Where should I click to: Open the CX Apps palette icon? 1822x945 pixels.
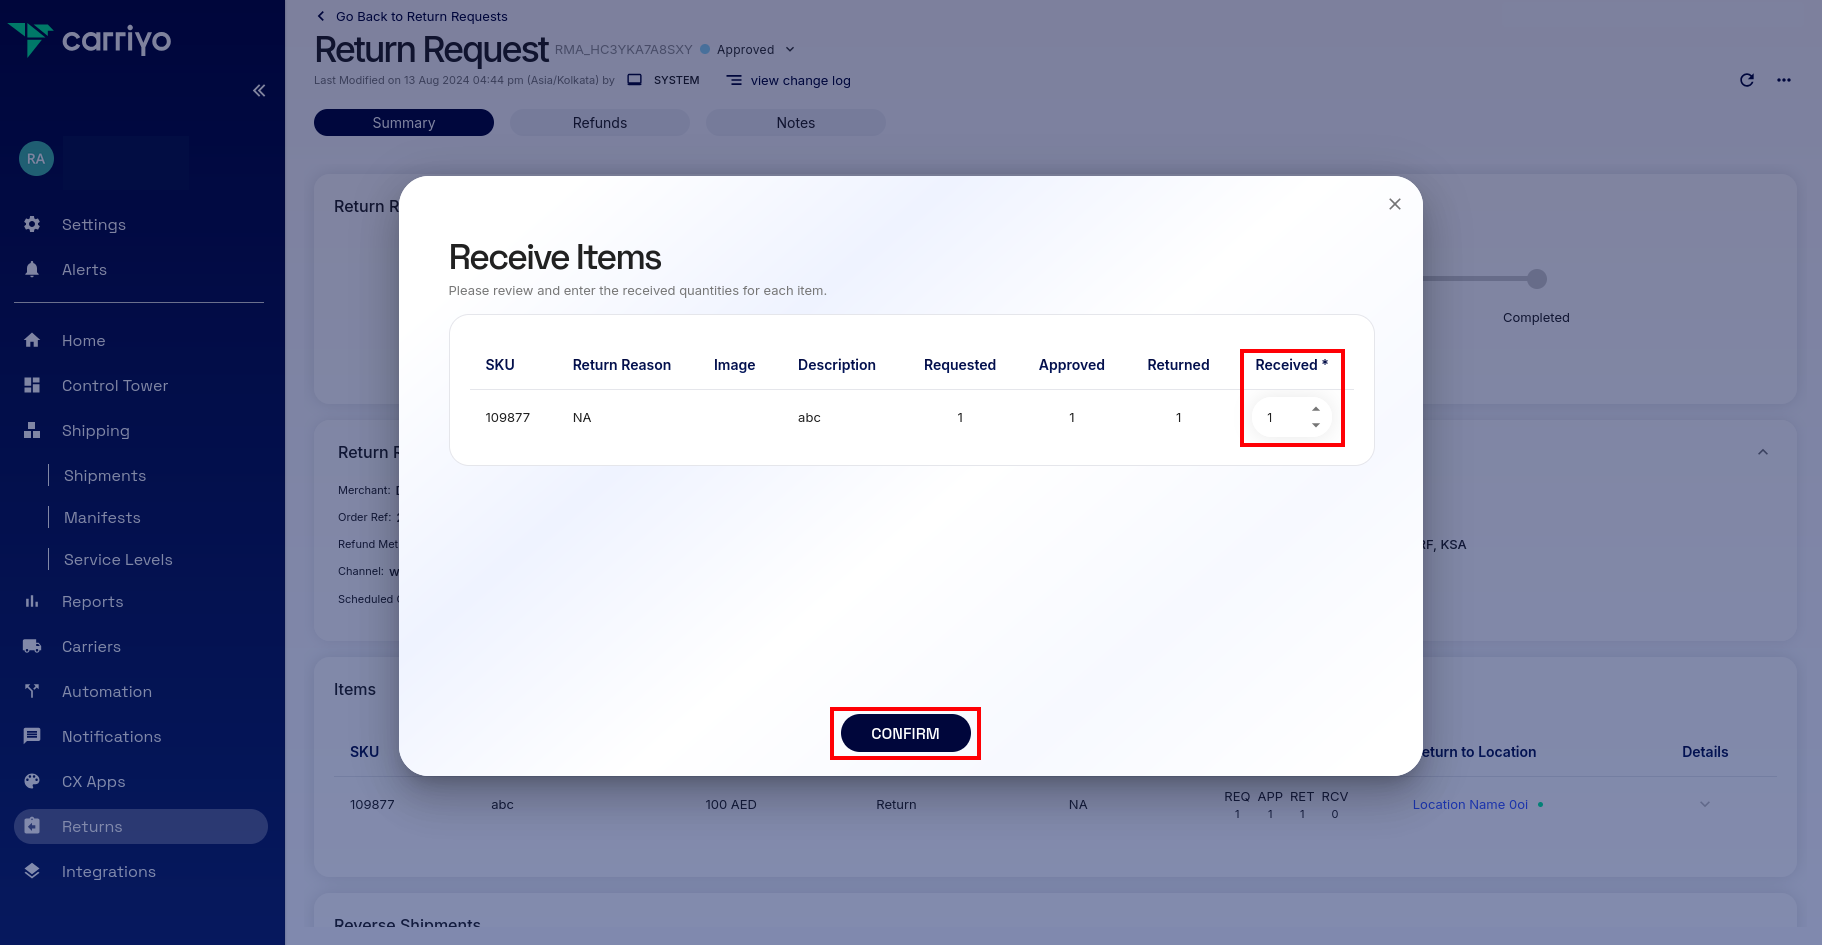[32, 781]
